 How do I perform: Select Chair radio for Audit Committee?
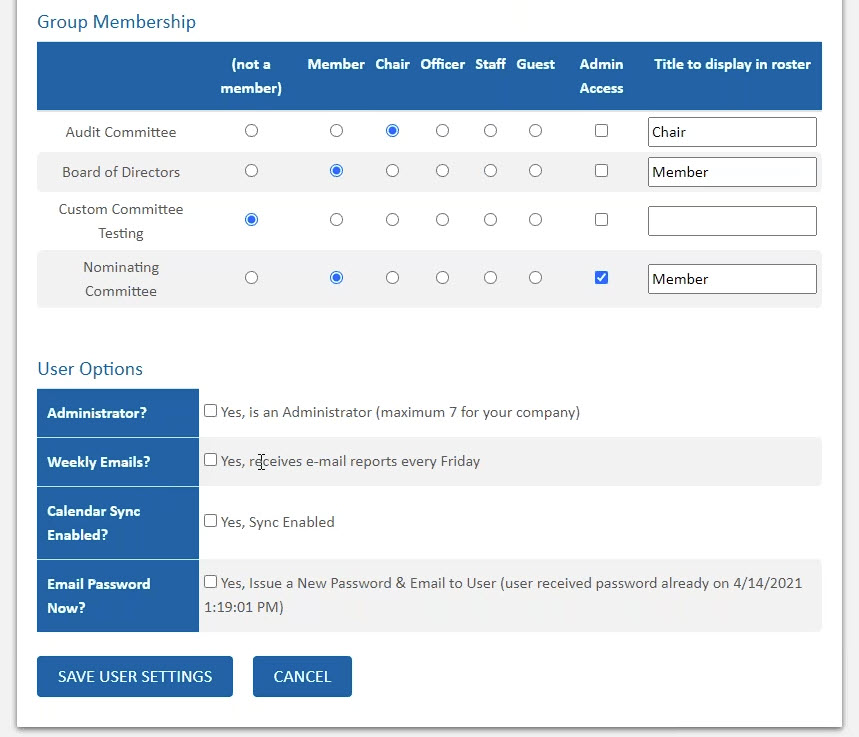[392, 130]
